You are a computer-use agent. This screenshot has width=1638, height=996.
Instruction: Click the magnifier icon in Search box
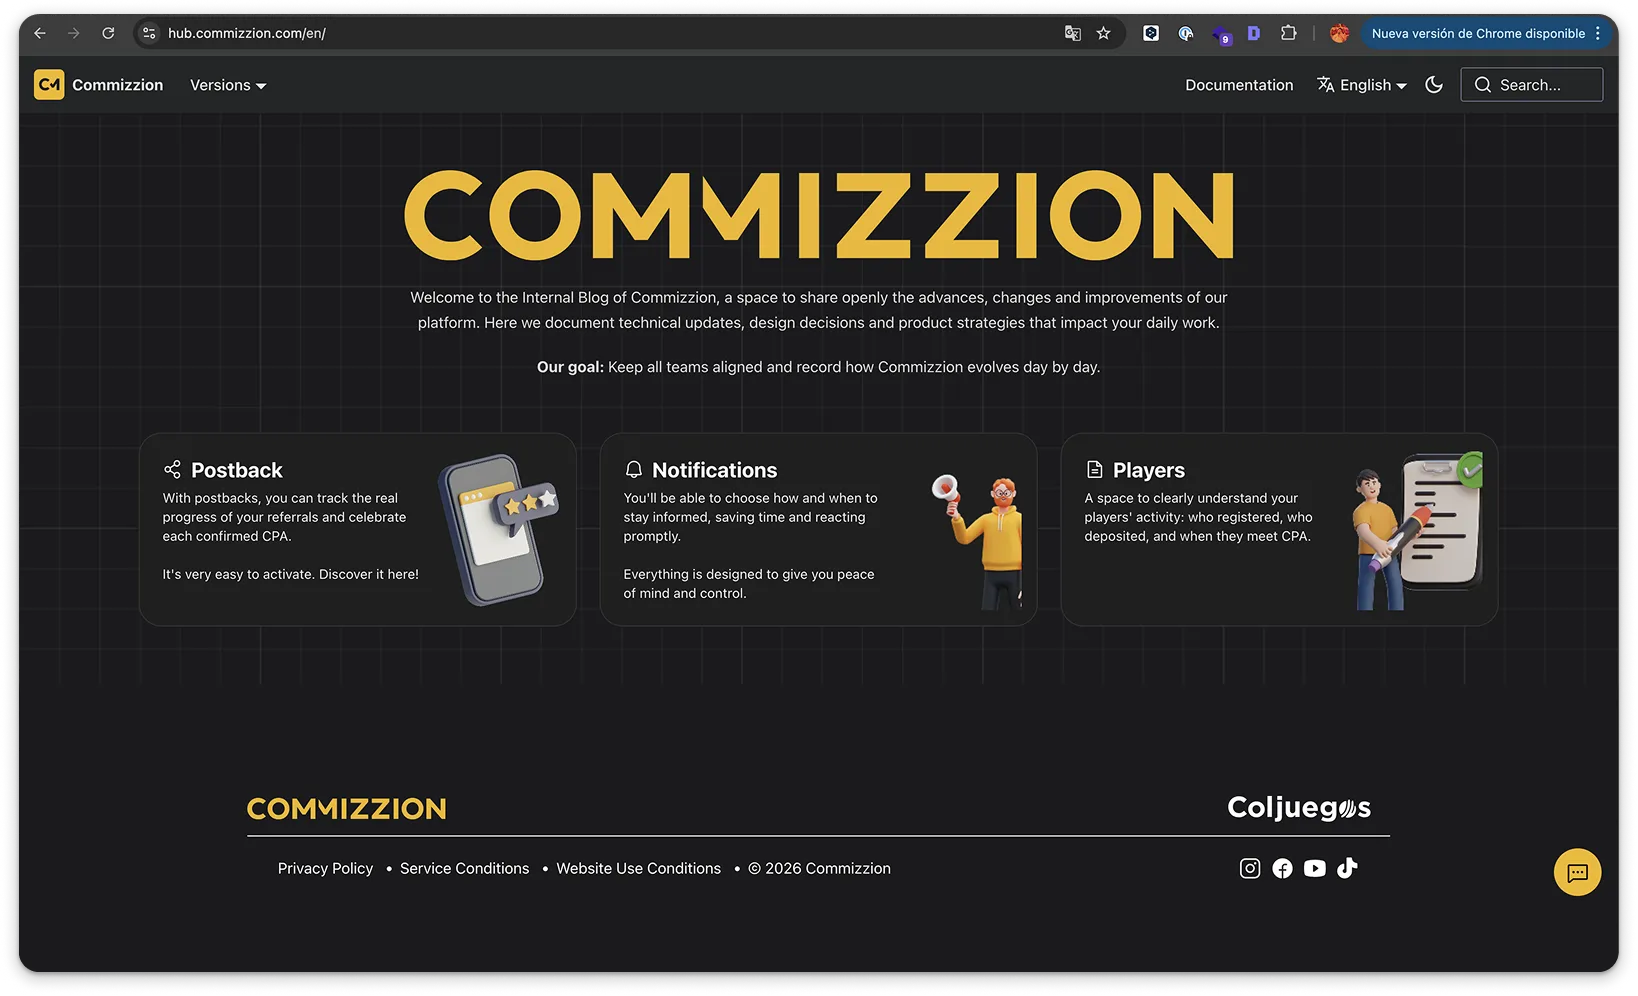pyautogui.click(x=1483, y=85)
